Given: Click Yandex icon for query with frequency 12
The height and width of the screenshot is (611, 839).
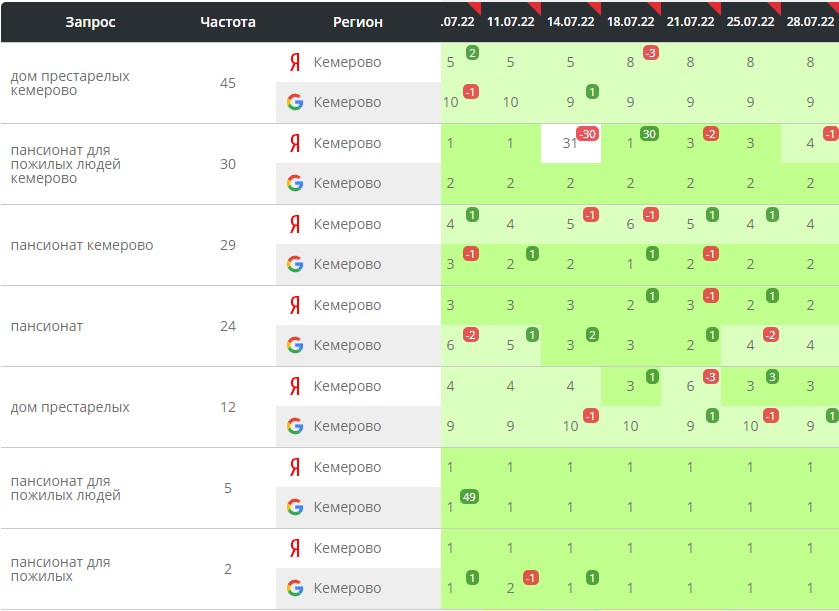Looking at the screenshot, I should [295, 386].
